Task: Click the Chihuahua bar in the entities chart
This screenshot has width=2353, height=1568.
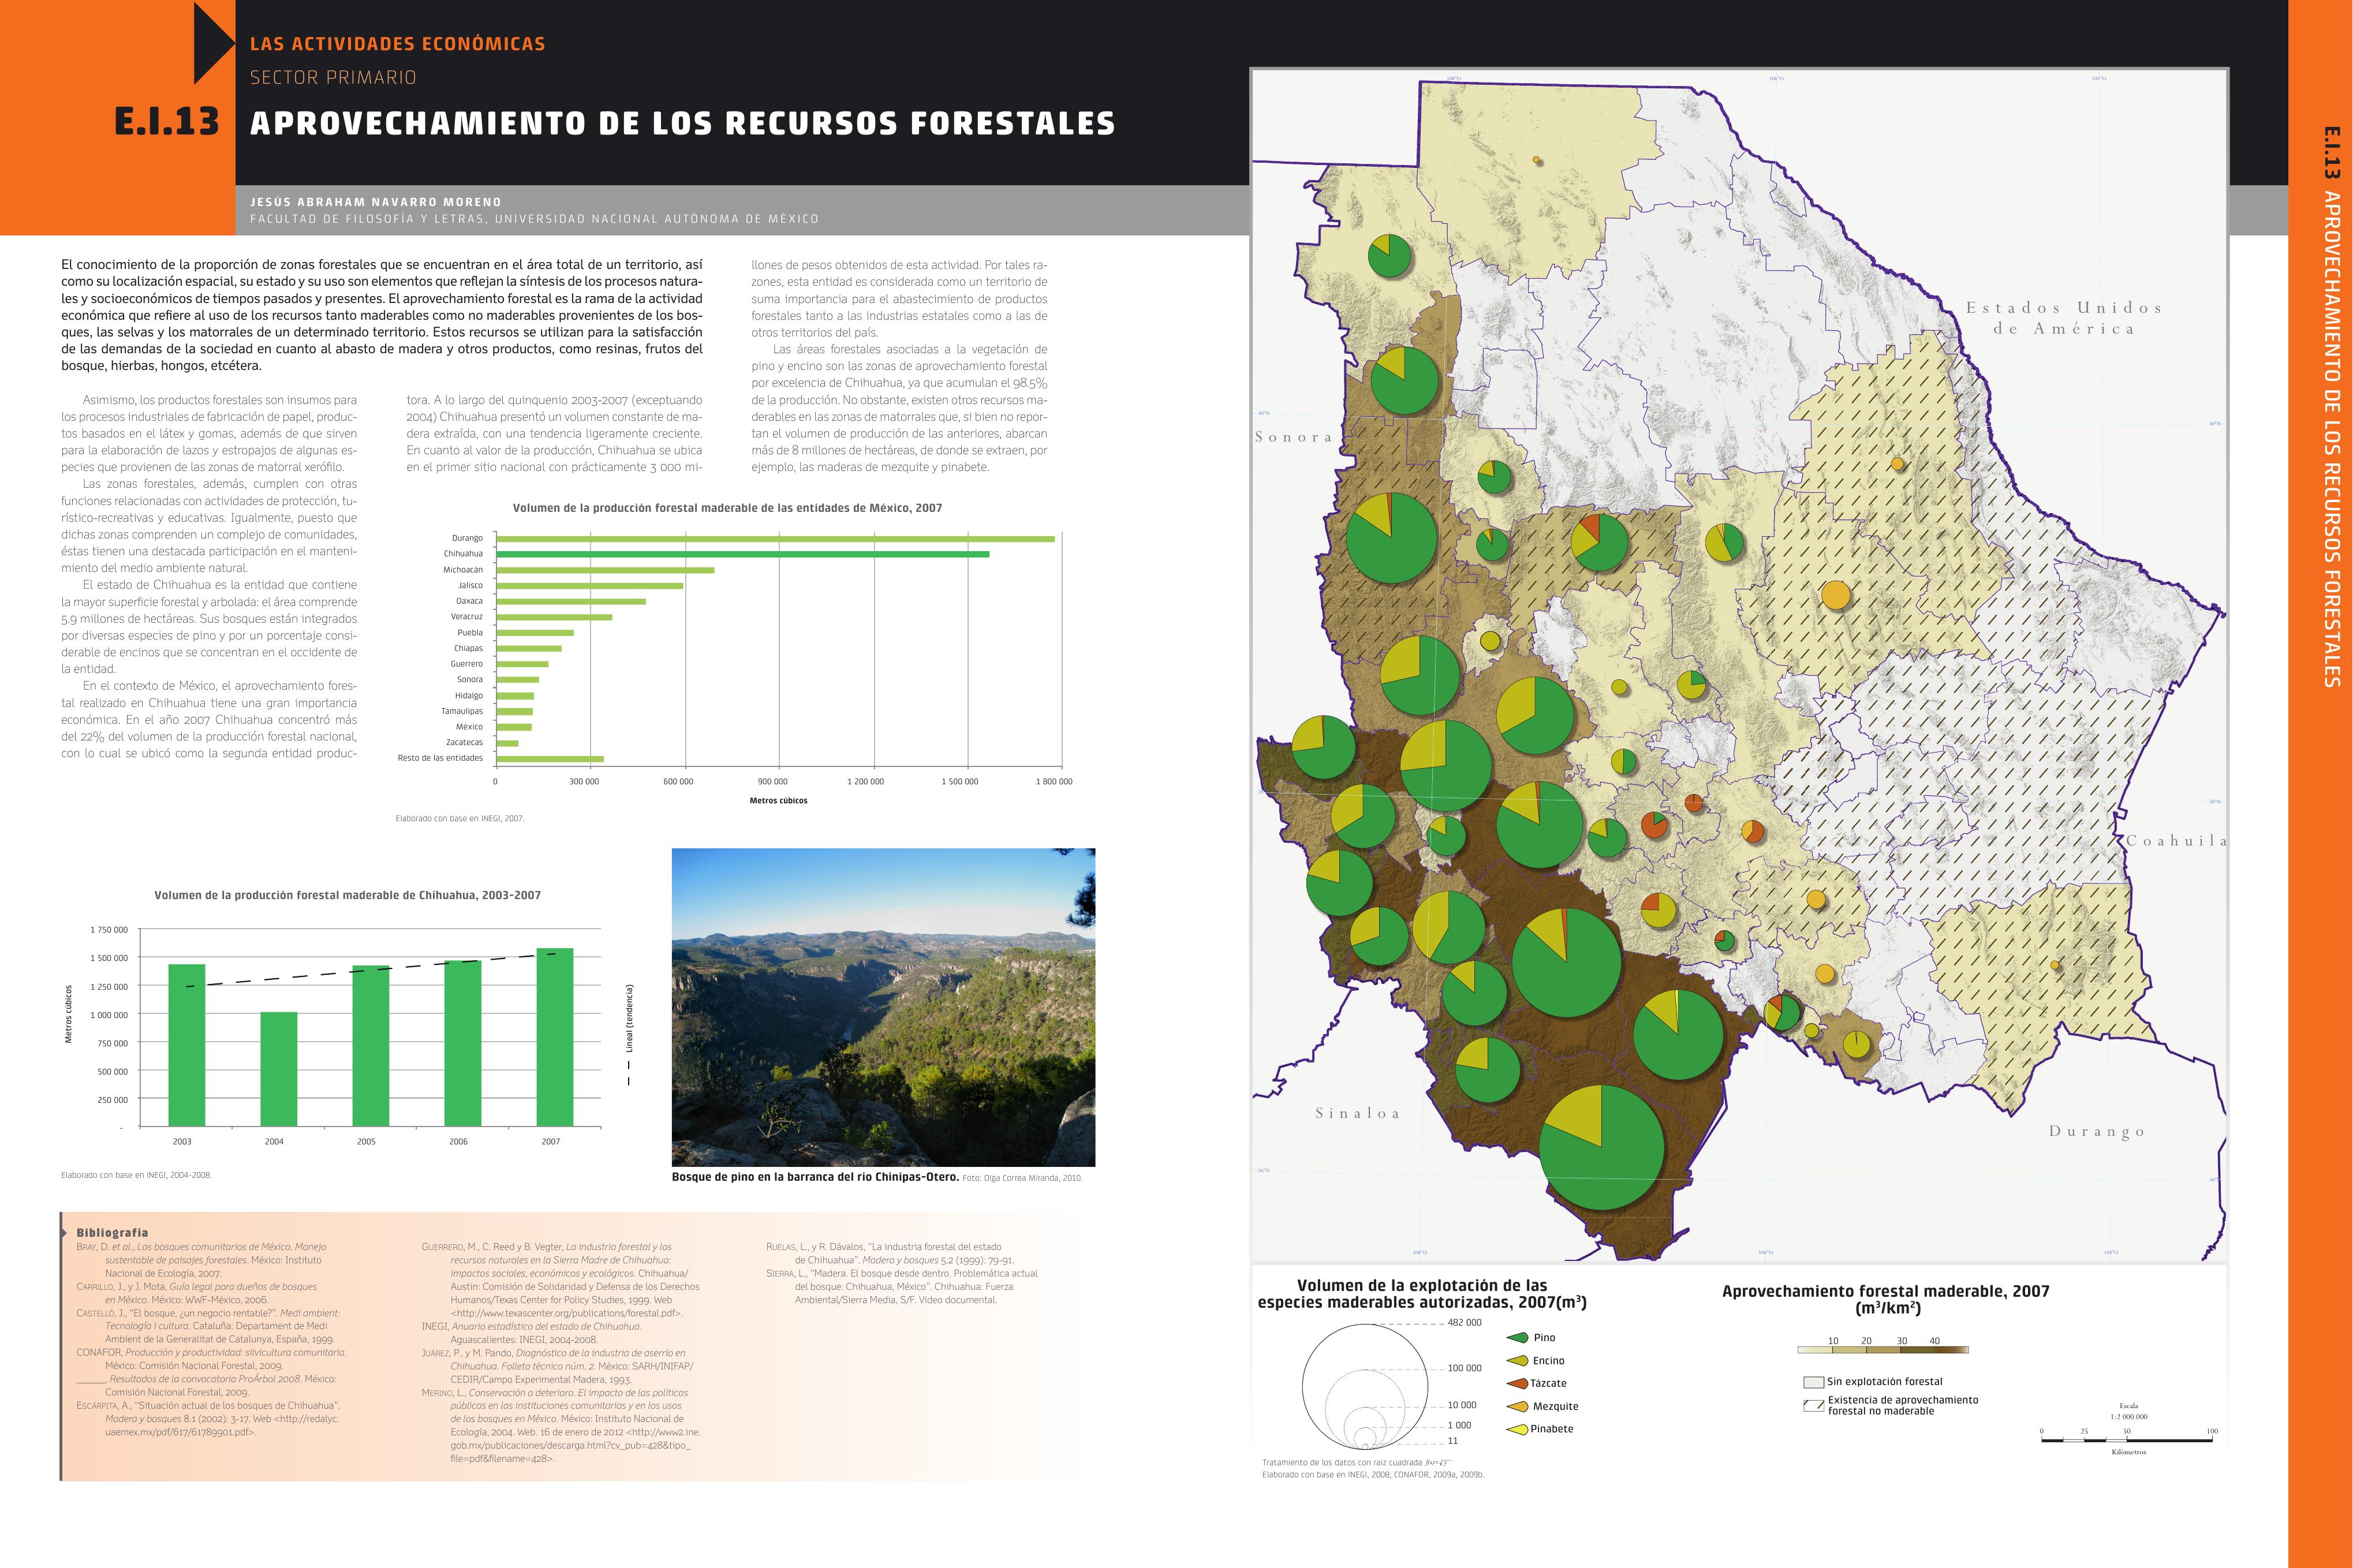Action: pyautogui.click(x=742, y=554)
